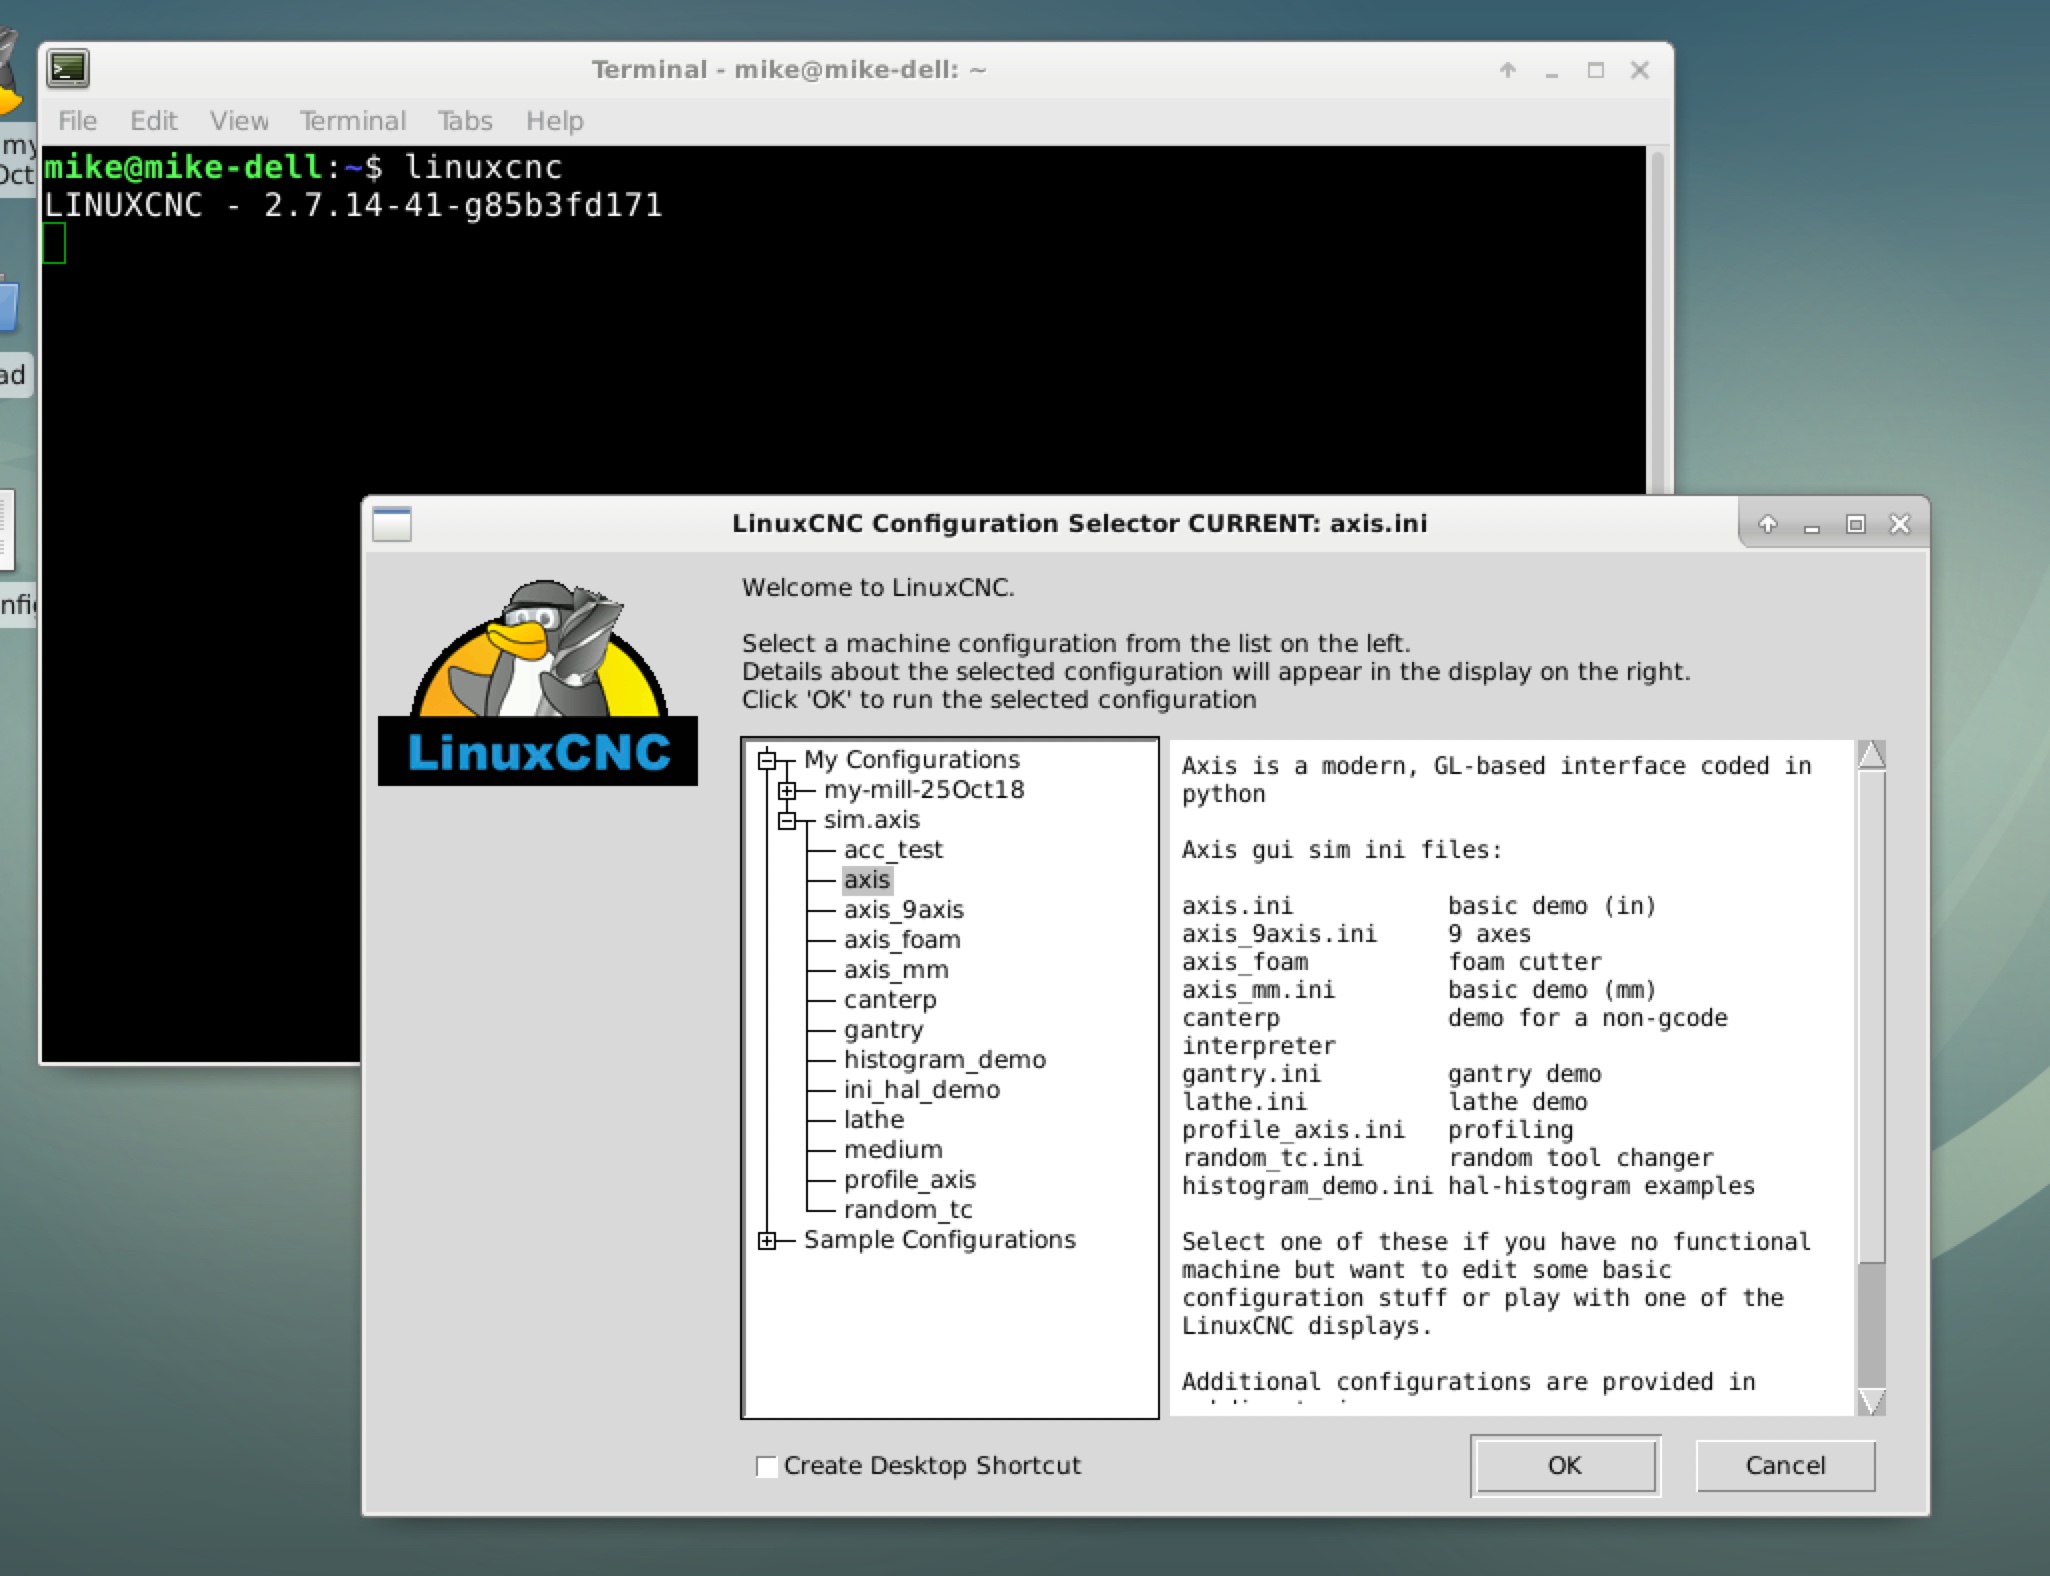The image size is (2050, 1576).
Task: Click the window menu icon of Configuration Selector
Action: pyautogui.click(x=392, y=524)
